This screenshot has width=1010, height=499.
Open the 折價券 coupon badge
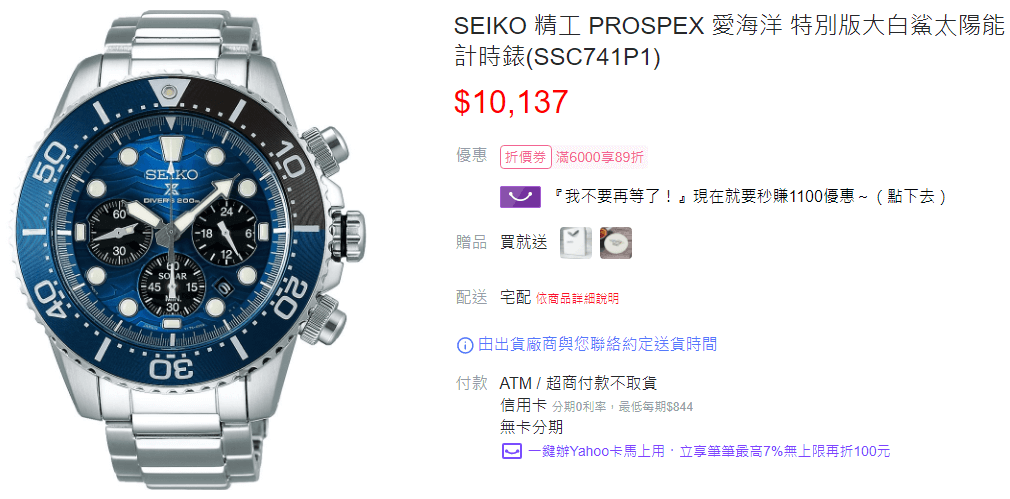(526, 157)
